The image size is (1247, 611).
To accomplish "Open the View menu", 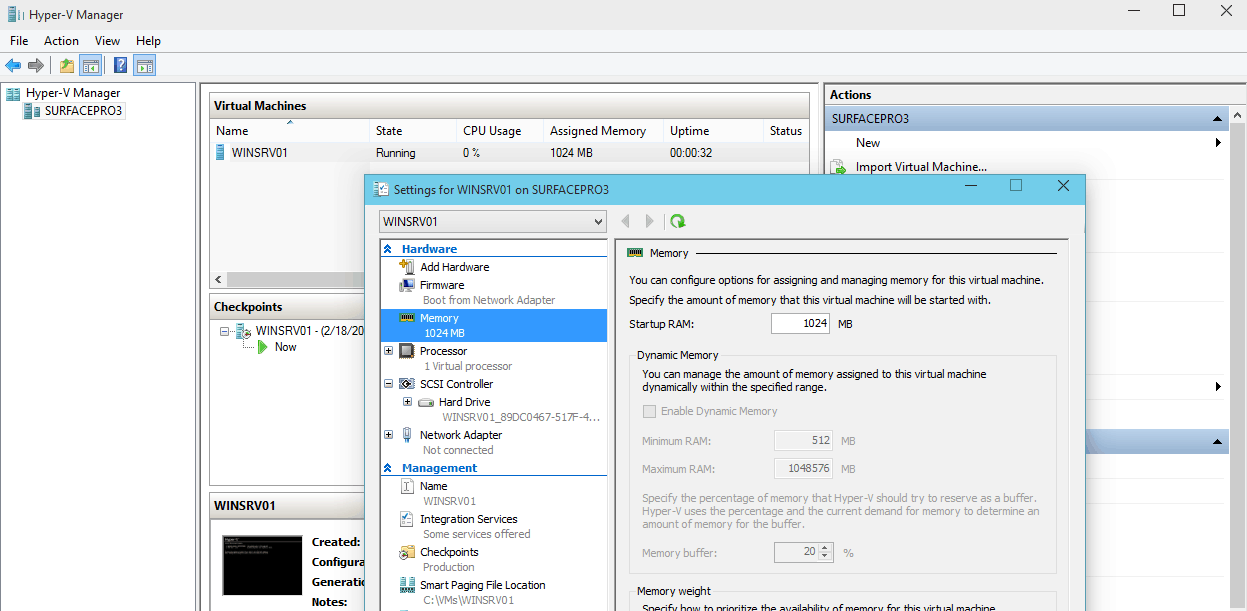I will click(107, 41).
